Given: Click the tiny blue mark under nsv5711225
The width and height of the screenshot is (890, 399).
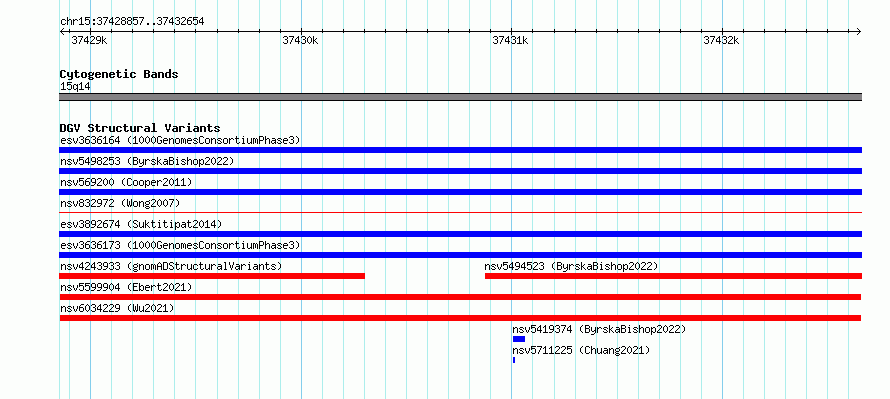Looking at the screenshot, I should [514, 360].
